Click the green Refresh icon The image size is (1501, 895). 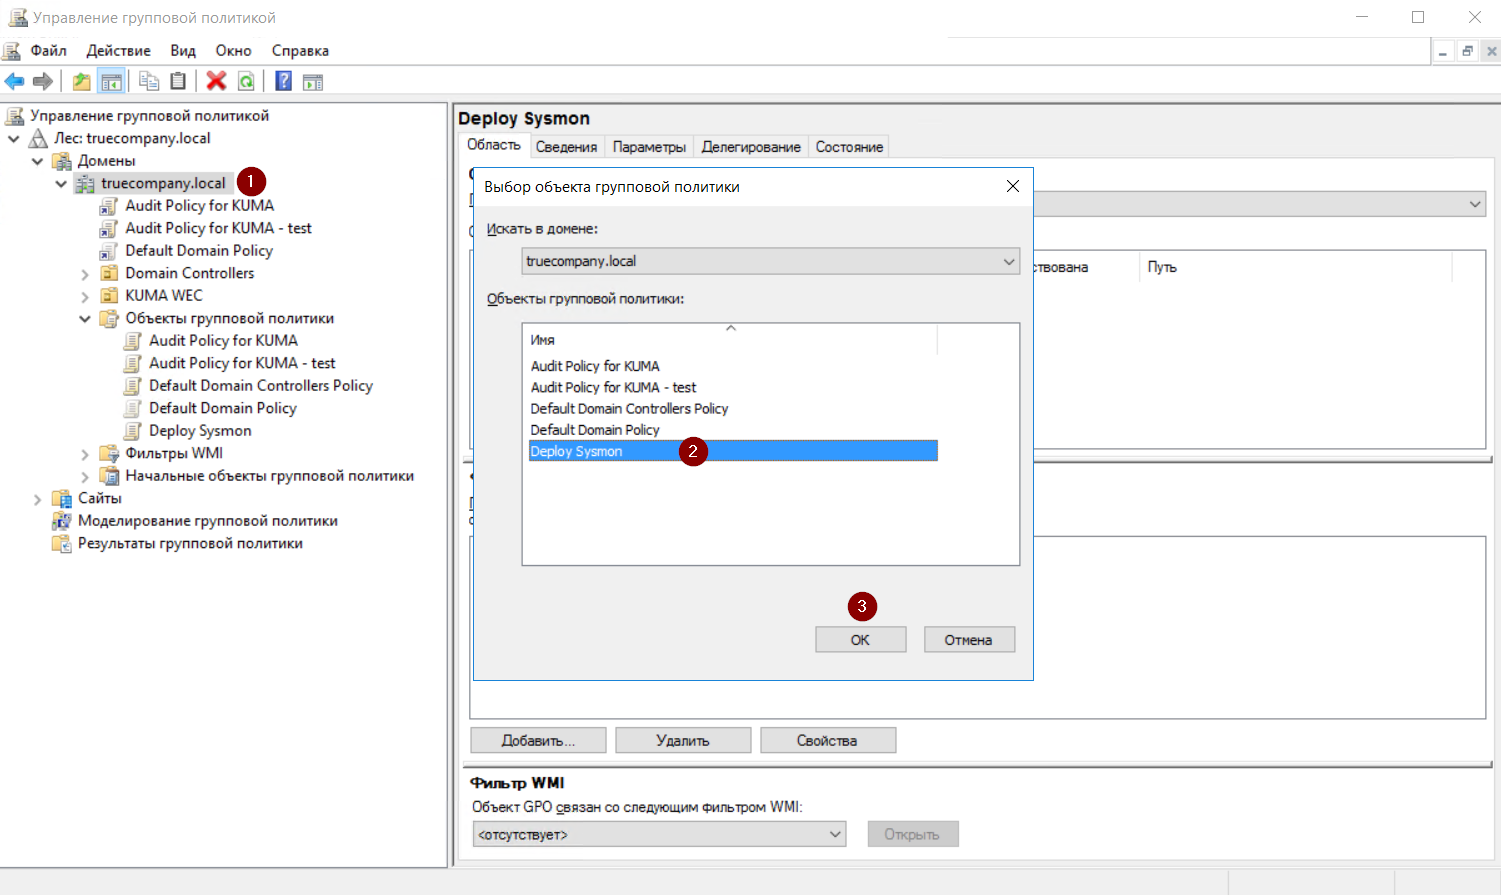(x=246, y=82)
